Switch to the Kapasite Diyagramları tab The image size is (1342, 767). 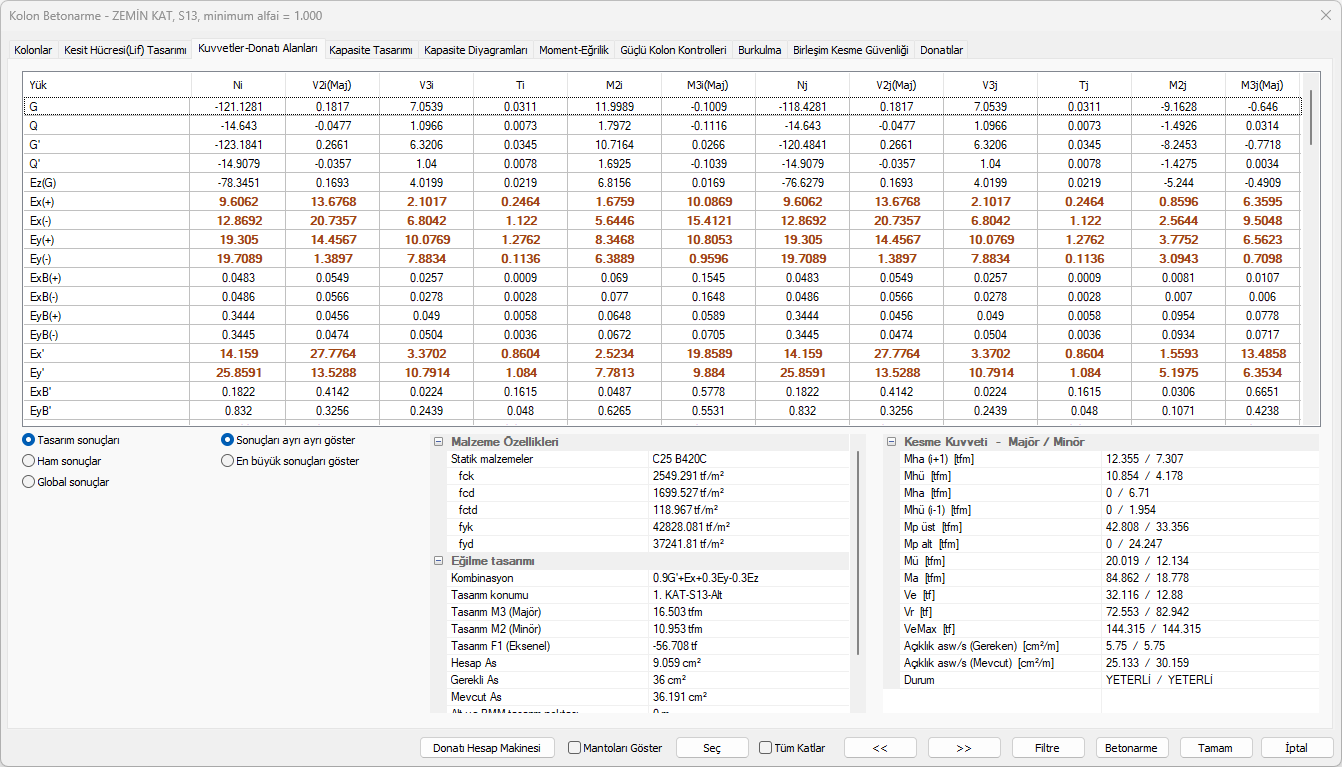[x=475, y=50]
